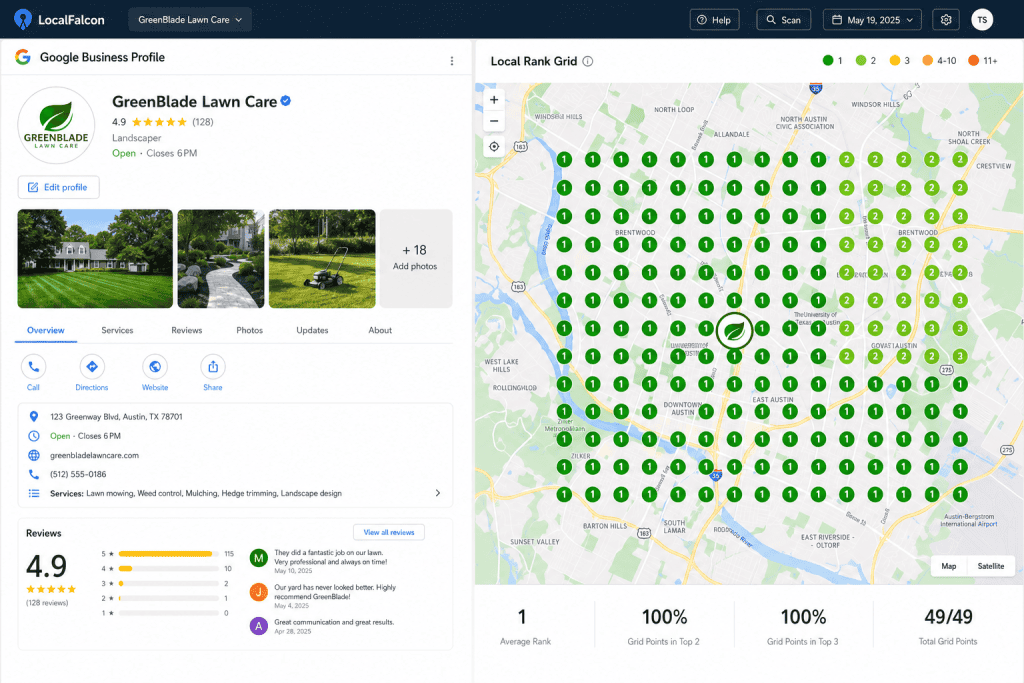Click the address location pin icon
Viewport: 1024px width, 683px height.
pos(34,417)
